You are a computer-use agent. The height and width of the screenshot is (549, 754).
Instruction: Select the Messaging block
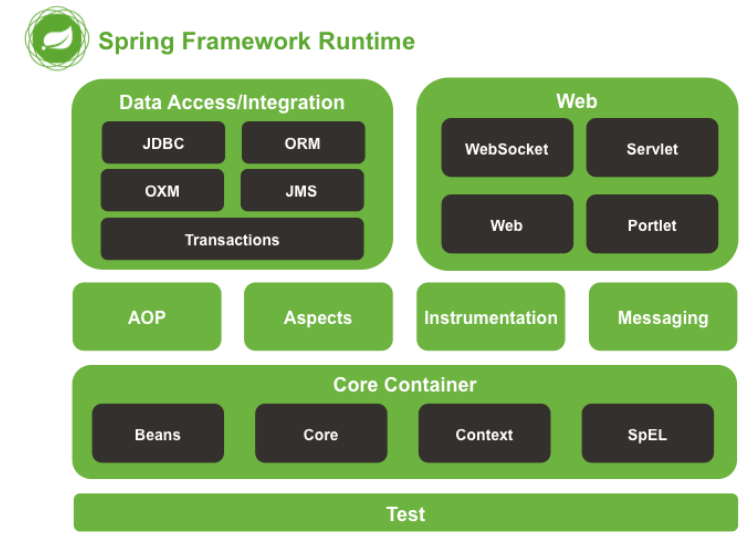663,317
